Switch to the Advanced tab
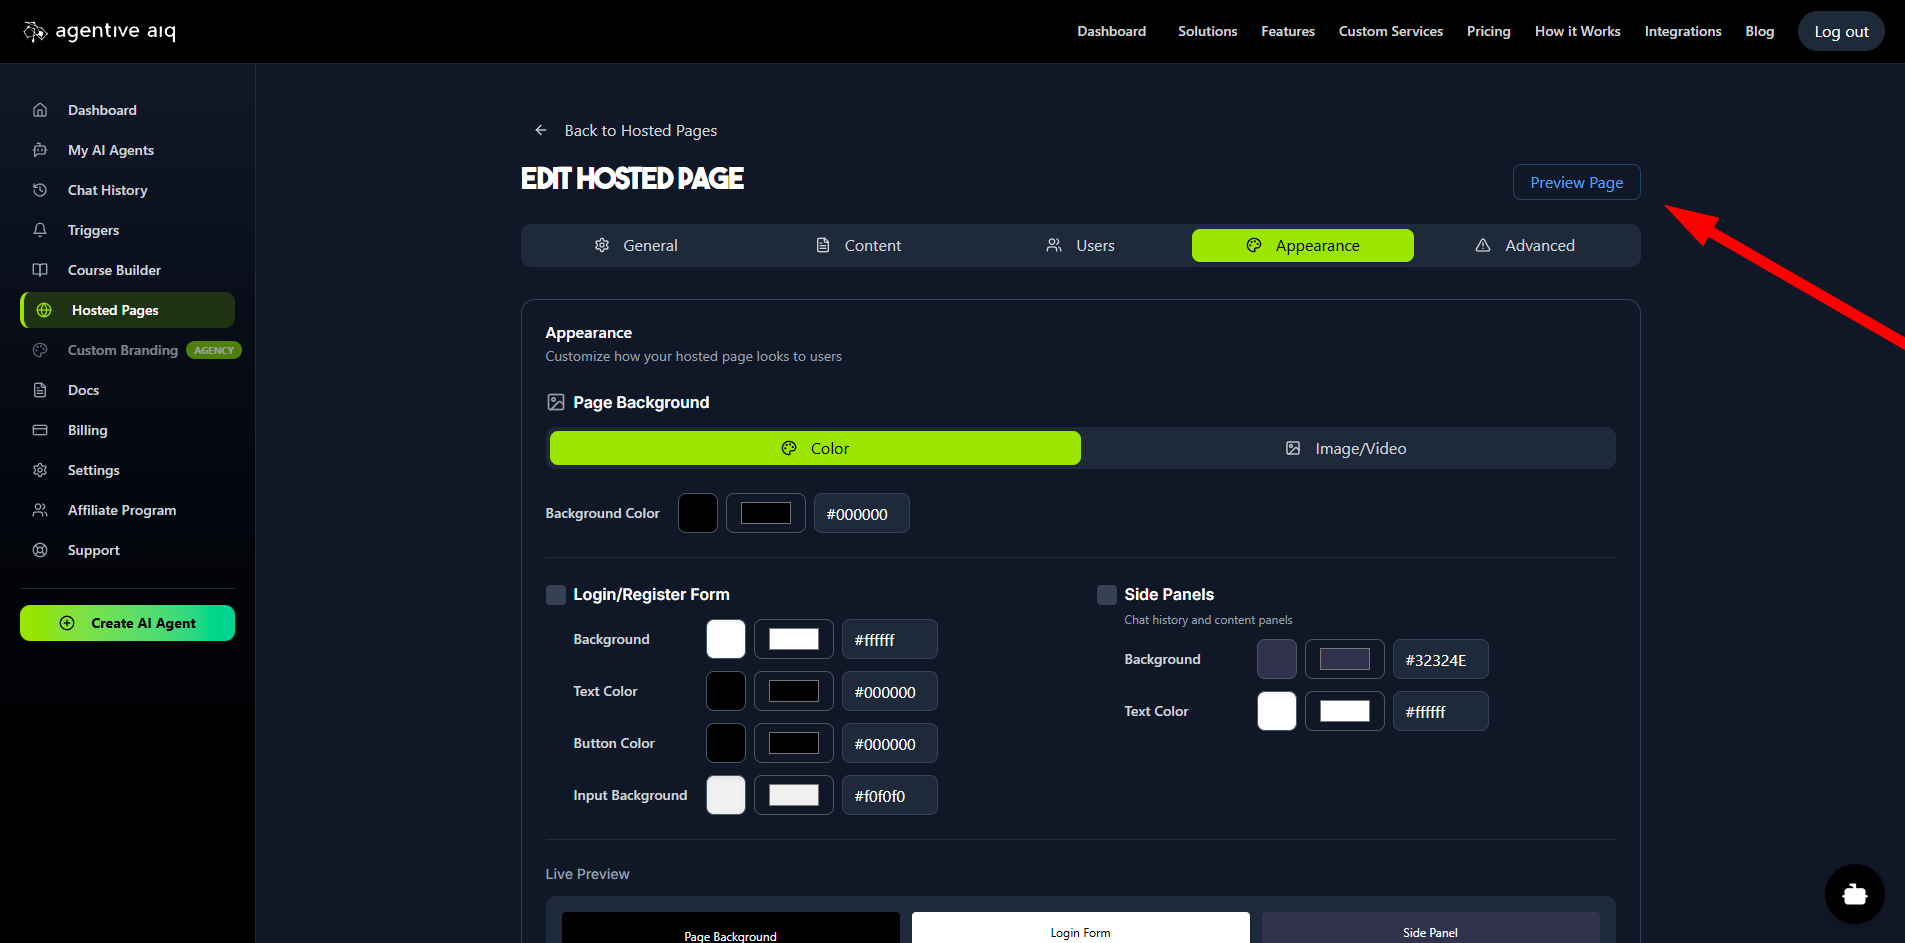Image resolution: width=1905 pixels, height=943 pixels. [1526, 246]
